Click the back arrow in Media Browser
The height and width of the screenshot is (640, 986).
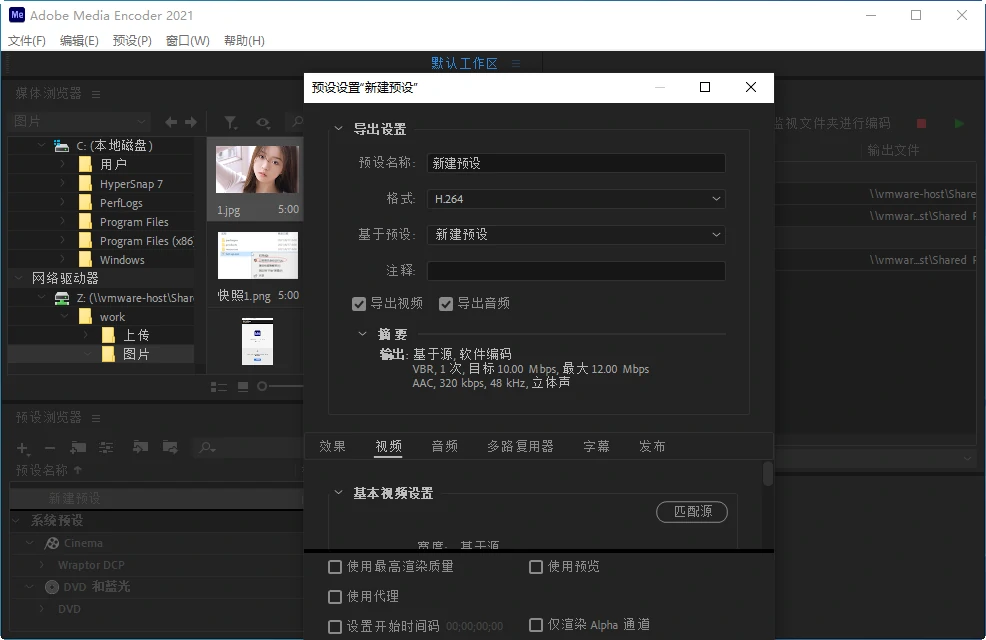[x=171, y=122]
